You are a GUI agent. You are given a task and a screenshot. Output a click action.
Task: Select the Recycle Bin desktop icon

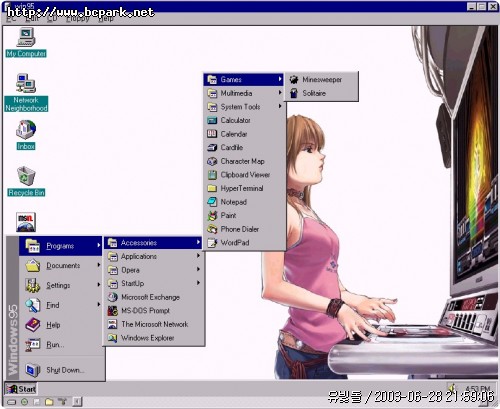pos(26,181)
